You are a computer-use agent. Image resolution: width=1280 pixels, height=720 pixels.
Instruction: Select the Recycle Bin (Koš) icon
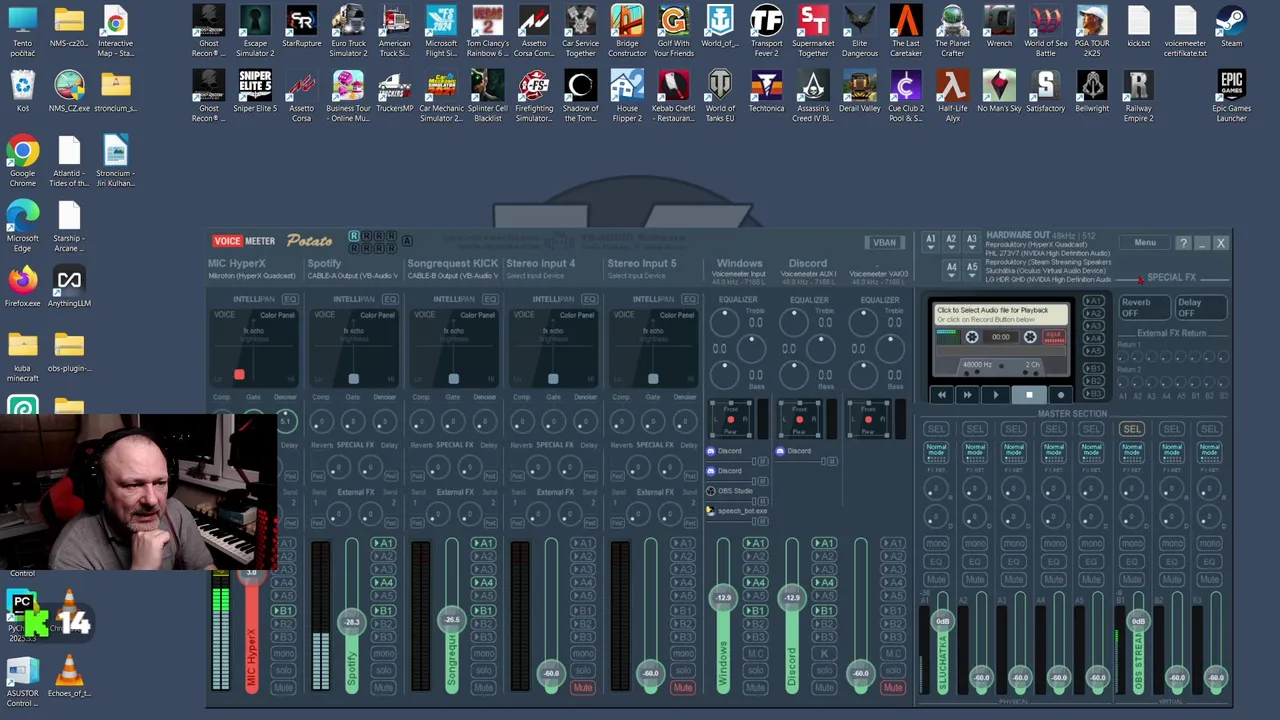pos(23,92)
